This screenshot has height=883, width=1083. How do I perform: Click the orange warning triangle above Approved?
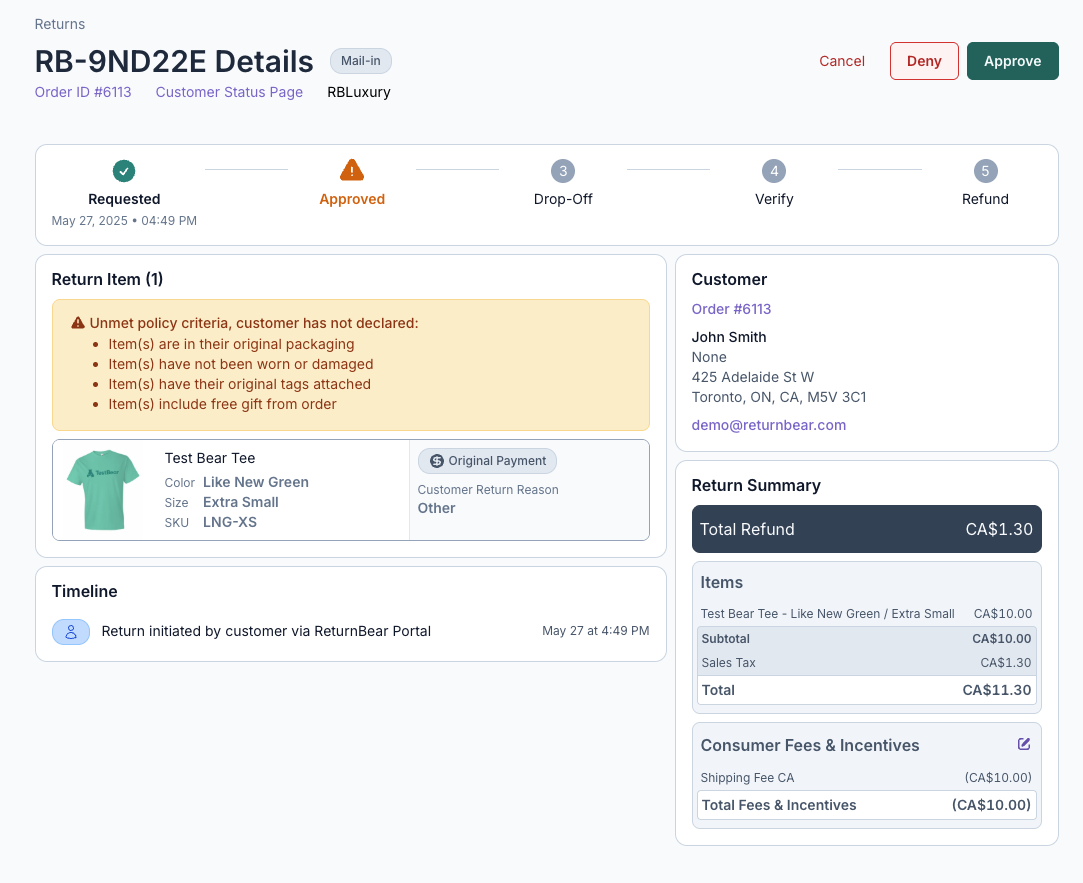352,170
